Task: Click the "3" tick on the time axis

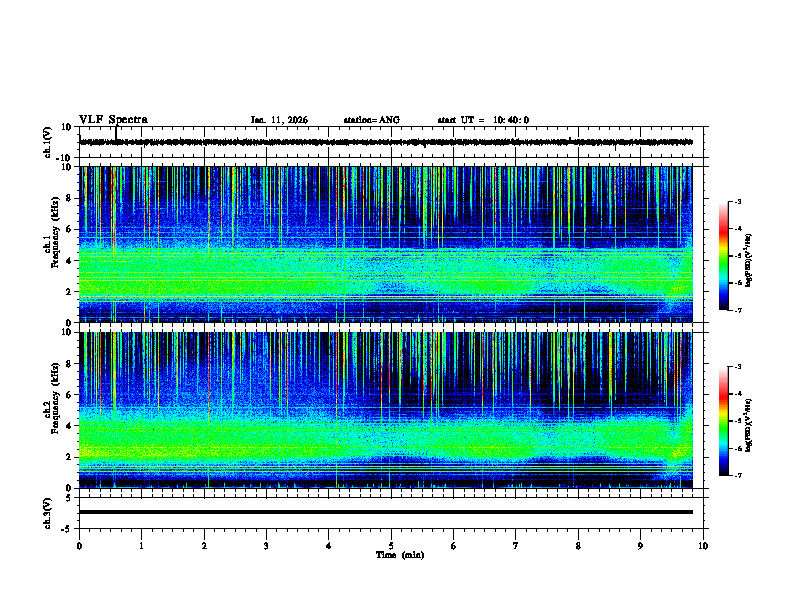Action: [266, 546]
